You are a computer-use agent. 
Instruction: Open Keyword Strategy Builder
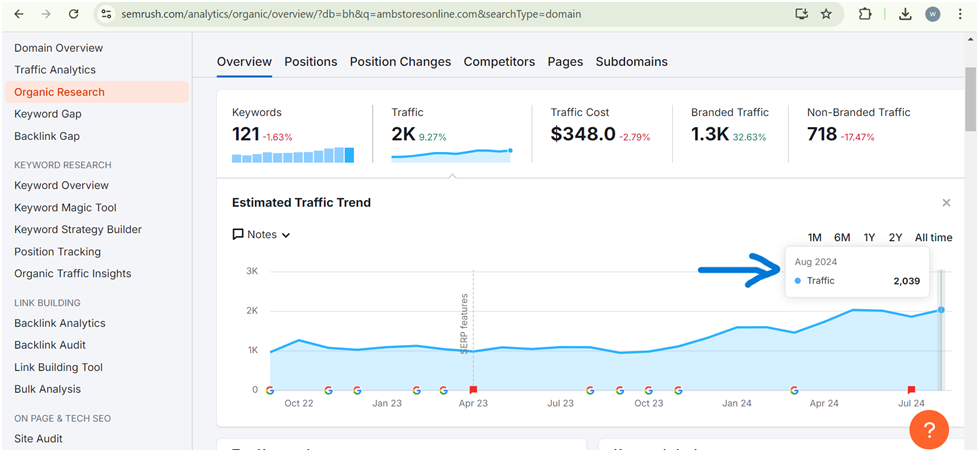78,229
